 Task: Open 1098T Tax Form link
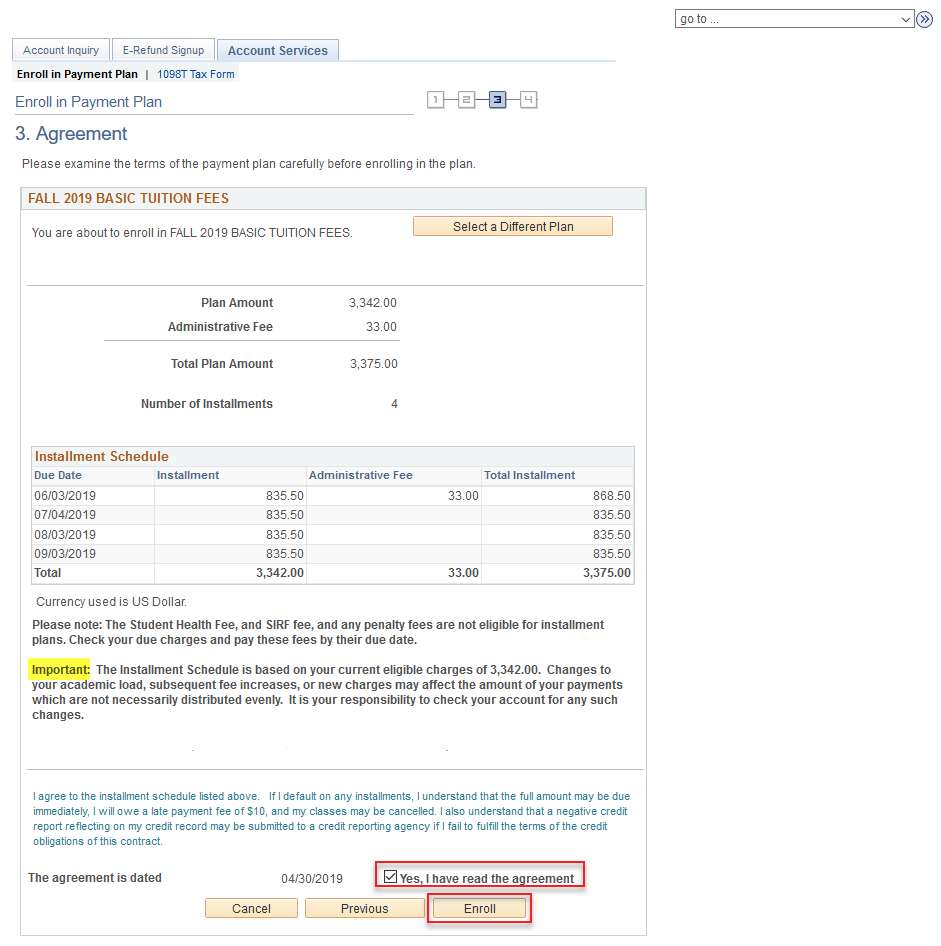tap(196, 74)
